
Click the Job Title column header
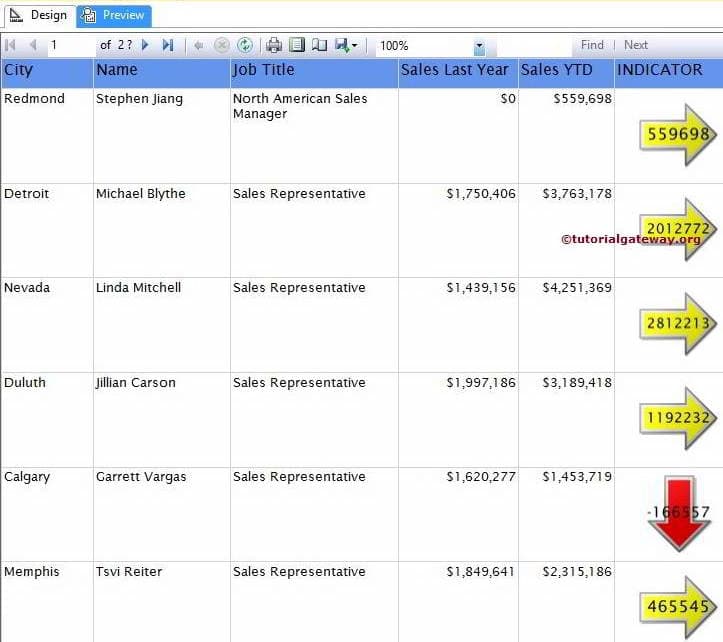point(314,72)
